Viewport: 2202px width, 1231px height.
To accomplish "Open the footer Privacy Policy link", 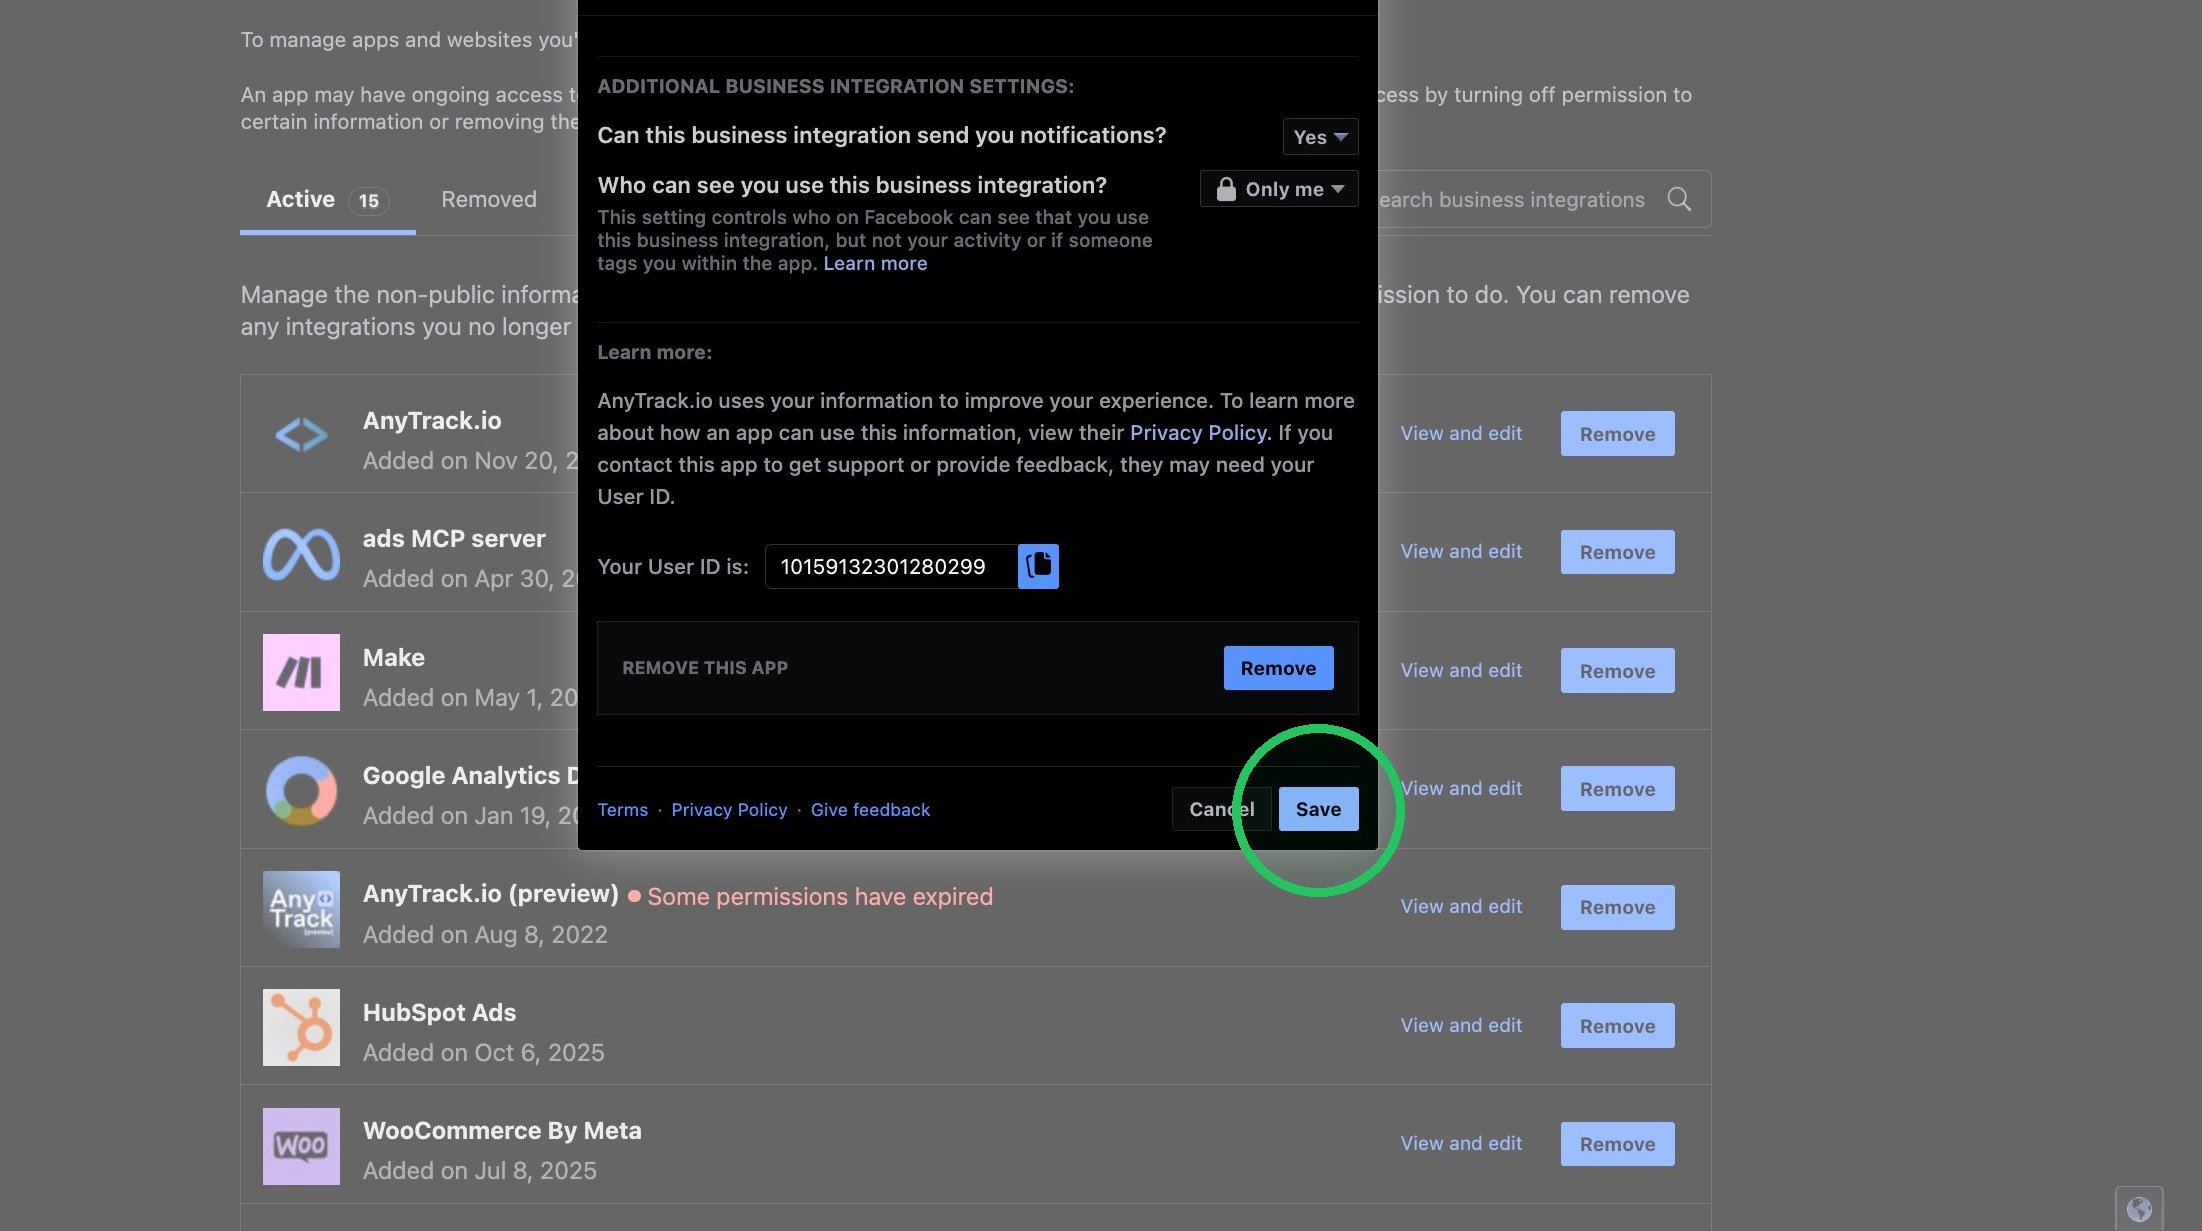I will [729, 810].
